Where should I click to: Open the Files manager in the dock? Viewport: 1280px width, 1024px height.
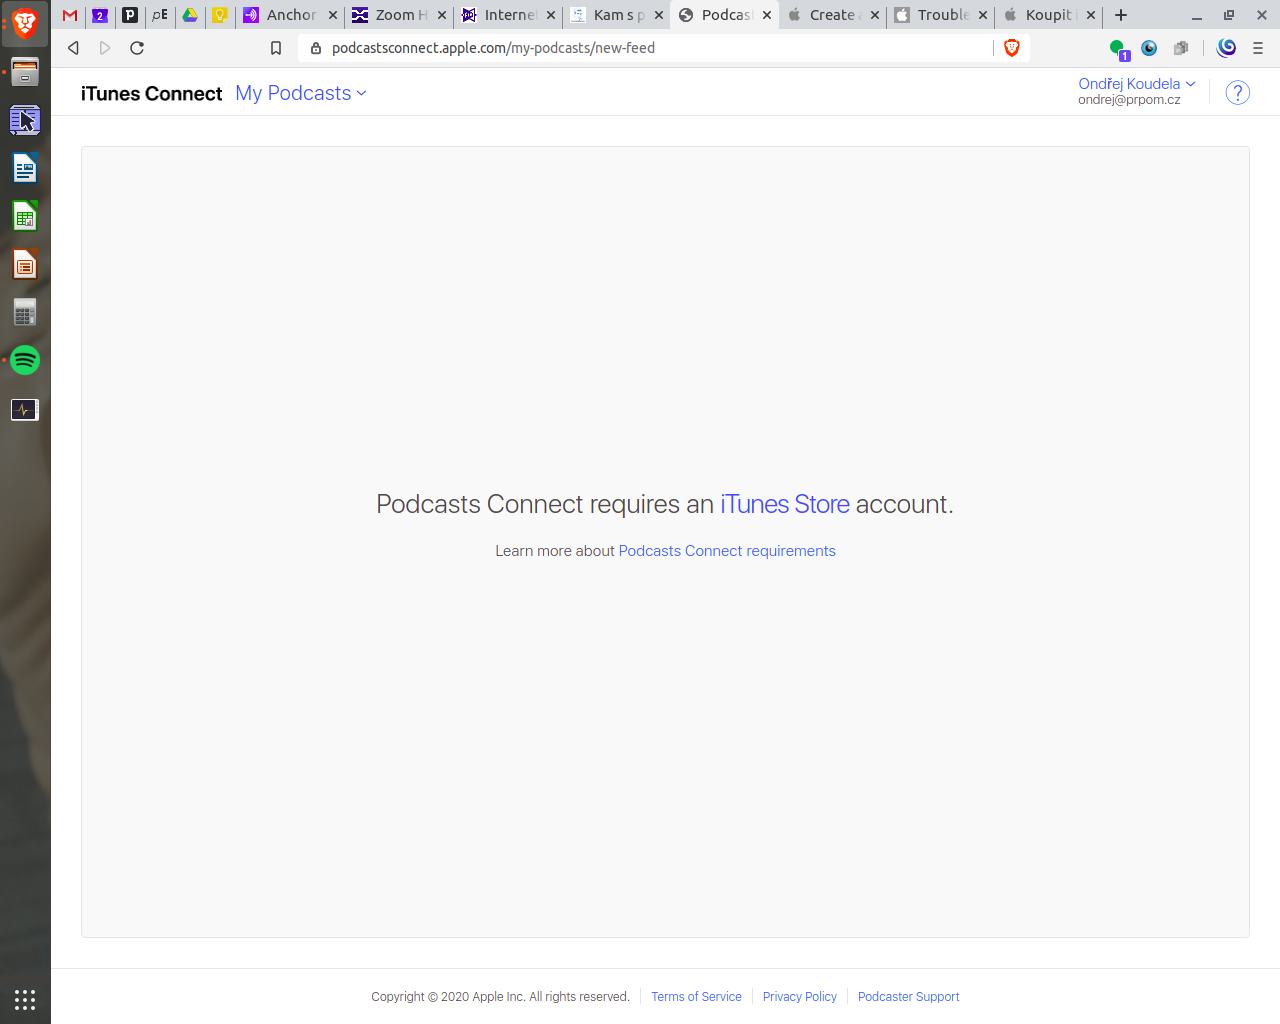click(25, 72)
